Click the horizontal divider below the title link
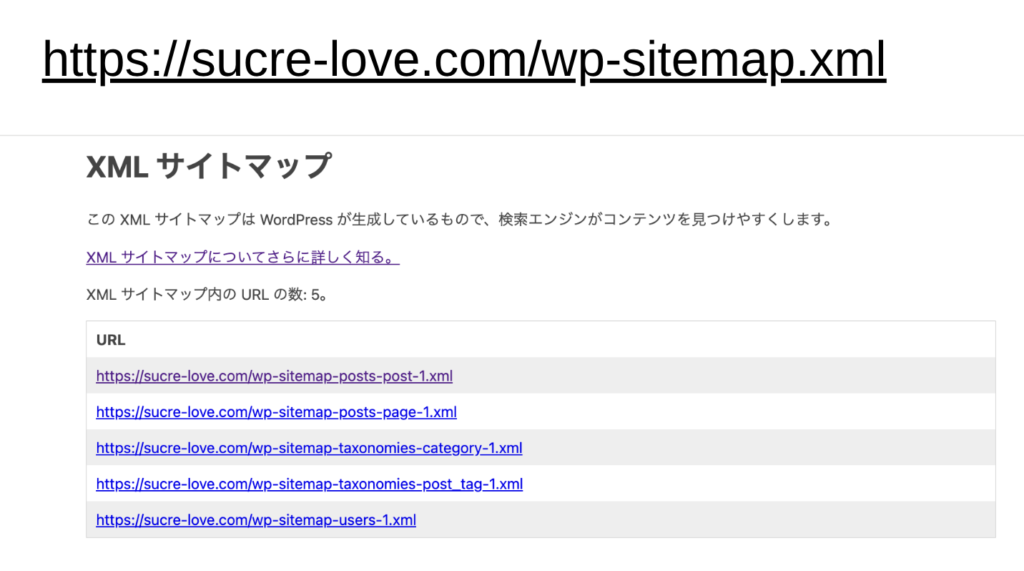Viewport: 1024px width, 571px height. (512, 135)
